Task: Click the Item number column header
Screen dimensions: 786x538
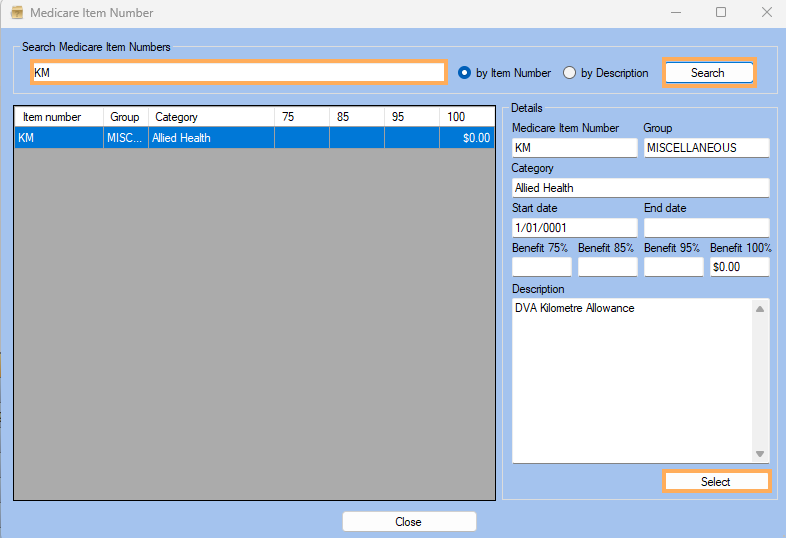Action: pos(59,117)
